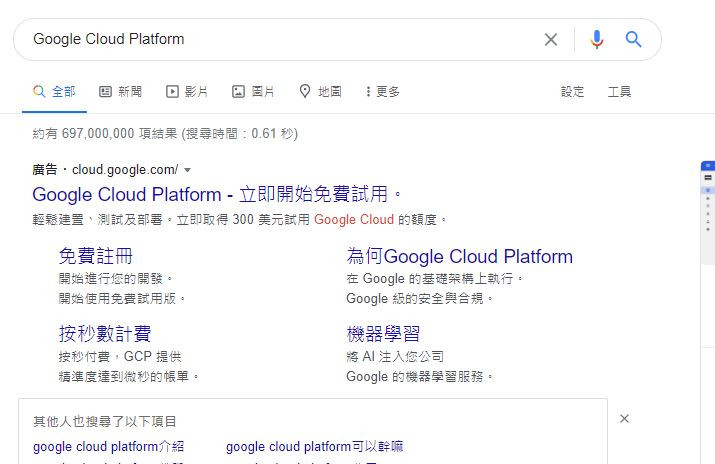Select the 全部 tab
Image resolution: width=715 pixels, height=464 pixels.
pyautogui.click(x=54, y=92)
